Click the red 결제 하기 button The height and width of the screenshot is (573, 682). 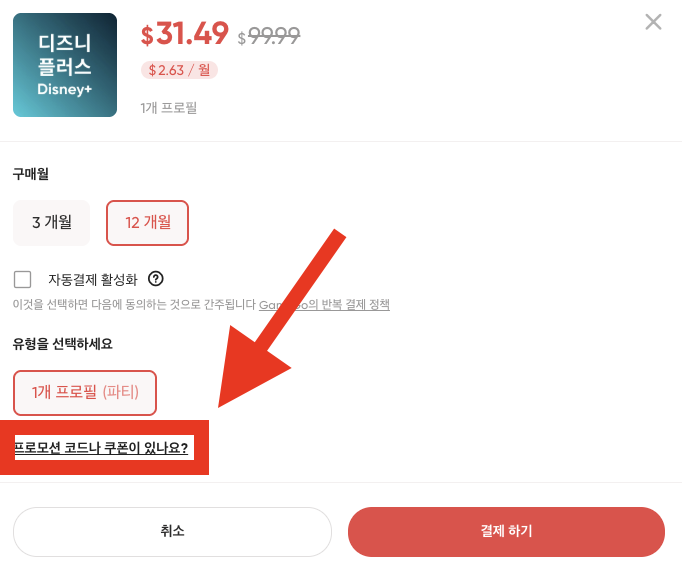[506, 531]
